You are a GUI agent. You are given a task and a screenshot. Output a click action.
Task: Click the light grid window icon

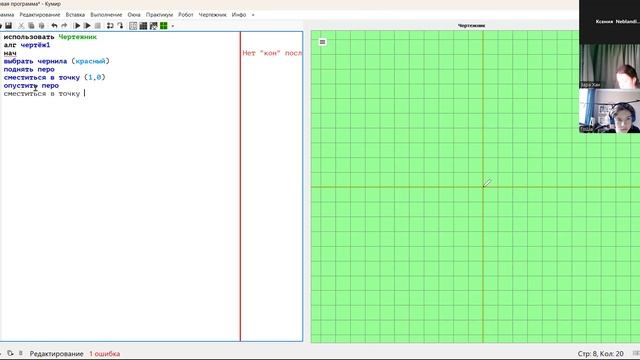(x=133, y=26)
